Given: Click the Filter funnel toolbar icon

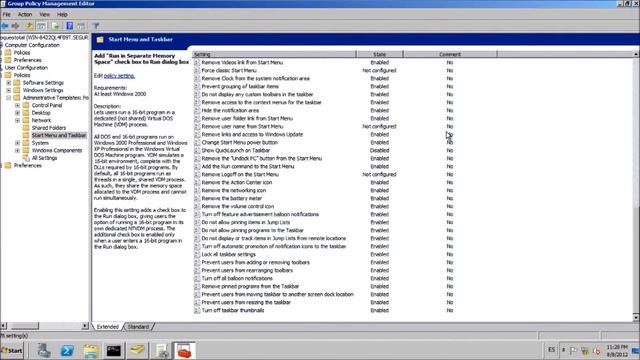Looking at the screenshot, I should pos(96,26).
